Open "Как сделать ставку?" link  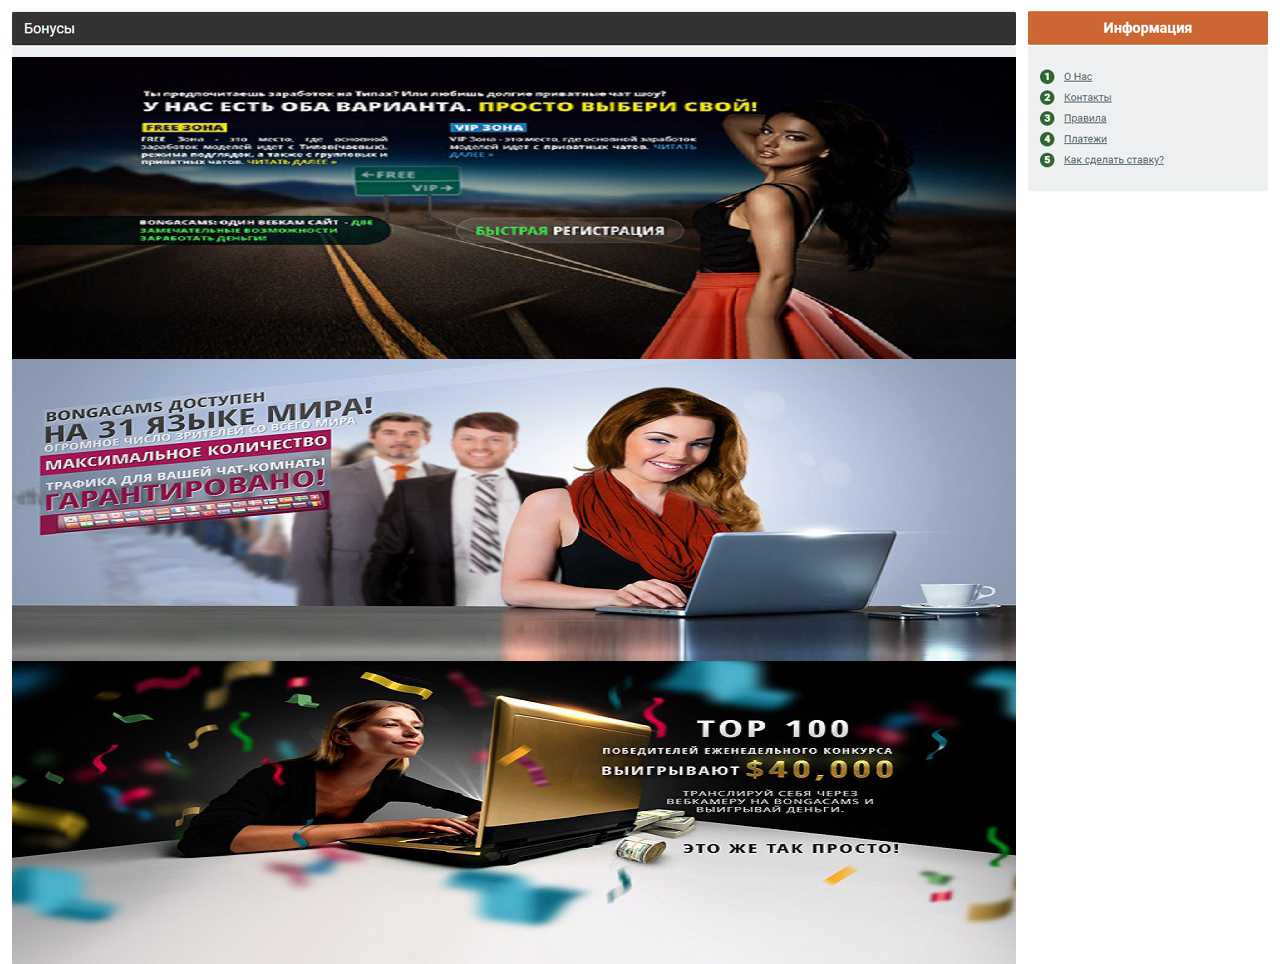[x=1113, y=160]
